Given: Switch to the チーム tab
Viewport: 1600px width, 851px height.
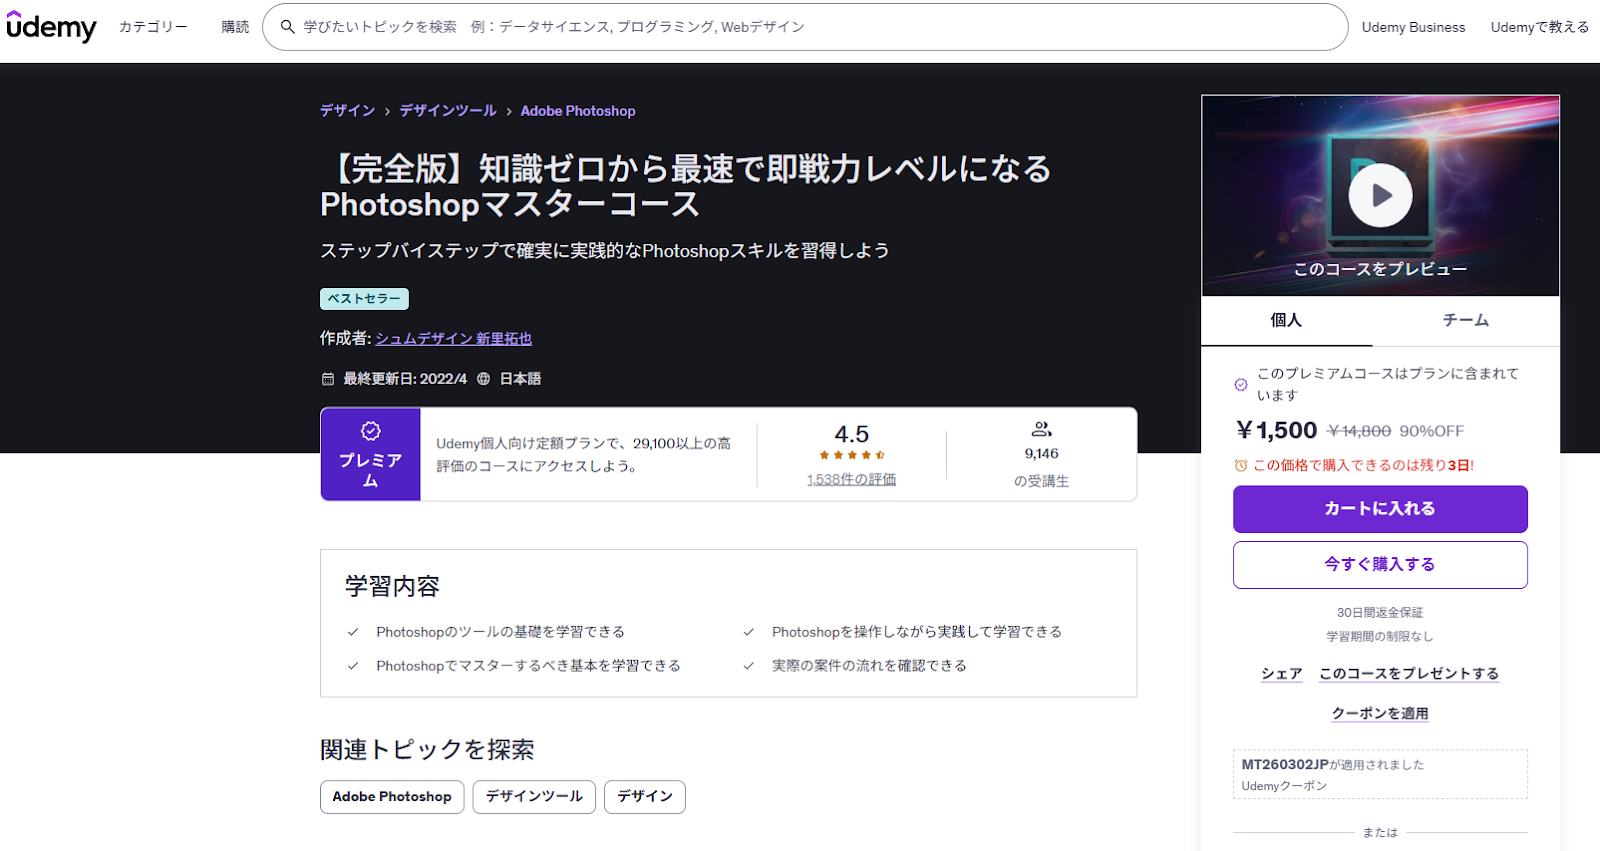Looking at the screenshot, I should pyautogui.click(x=1466, y=320).
